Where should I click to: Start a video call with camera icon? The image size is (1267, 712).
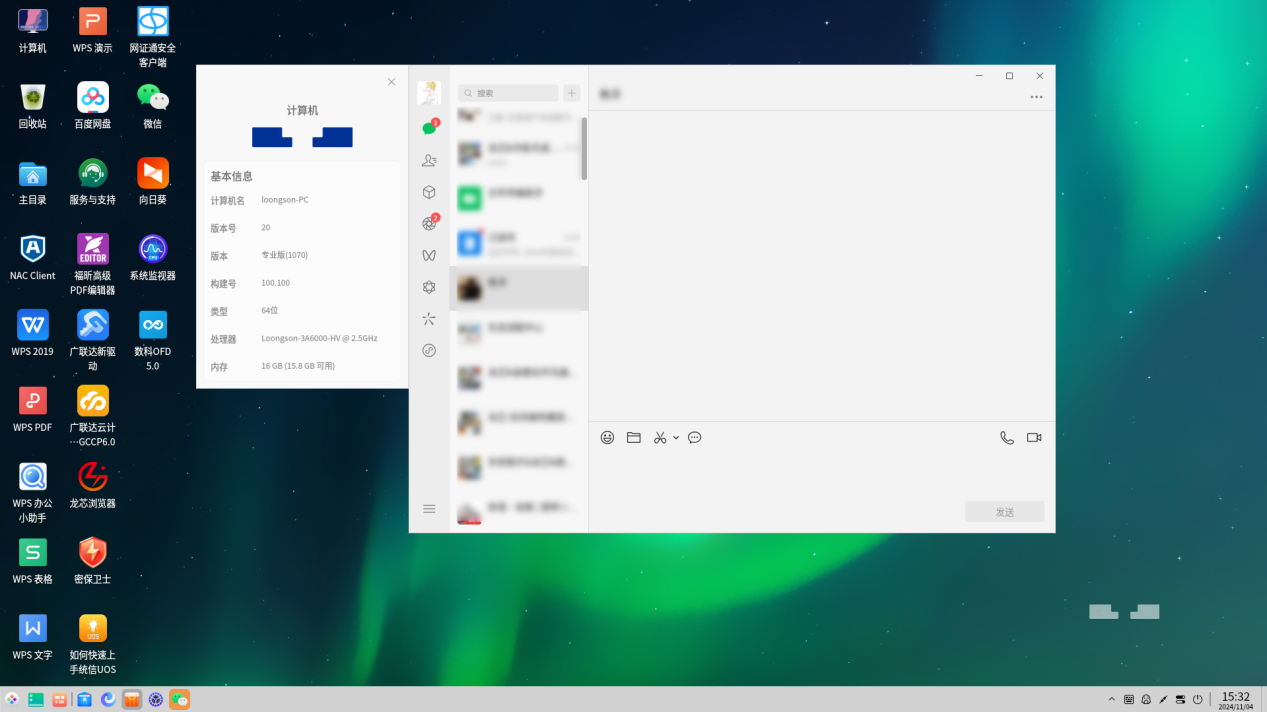[1034, 438]
